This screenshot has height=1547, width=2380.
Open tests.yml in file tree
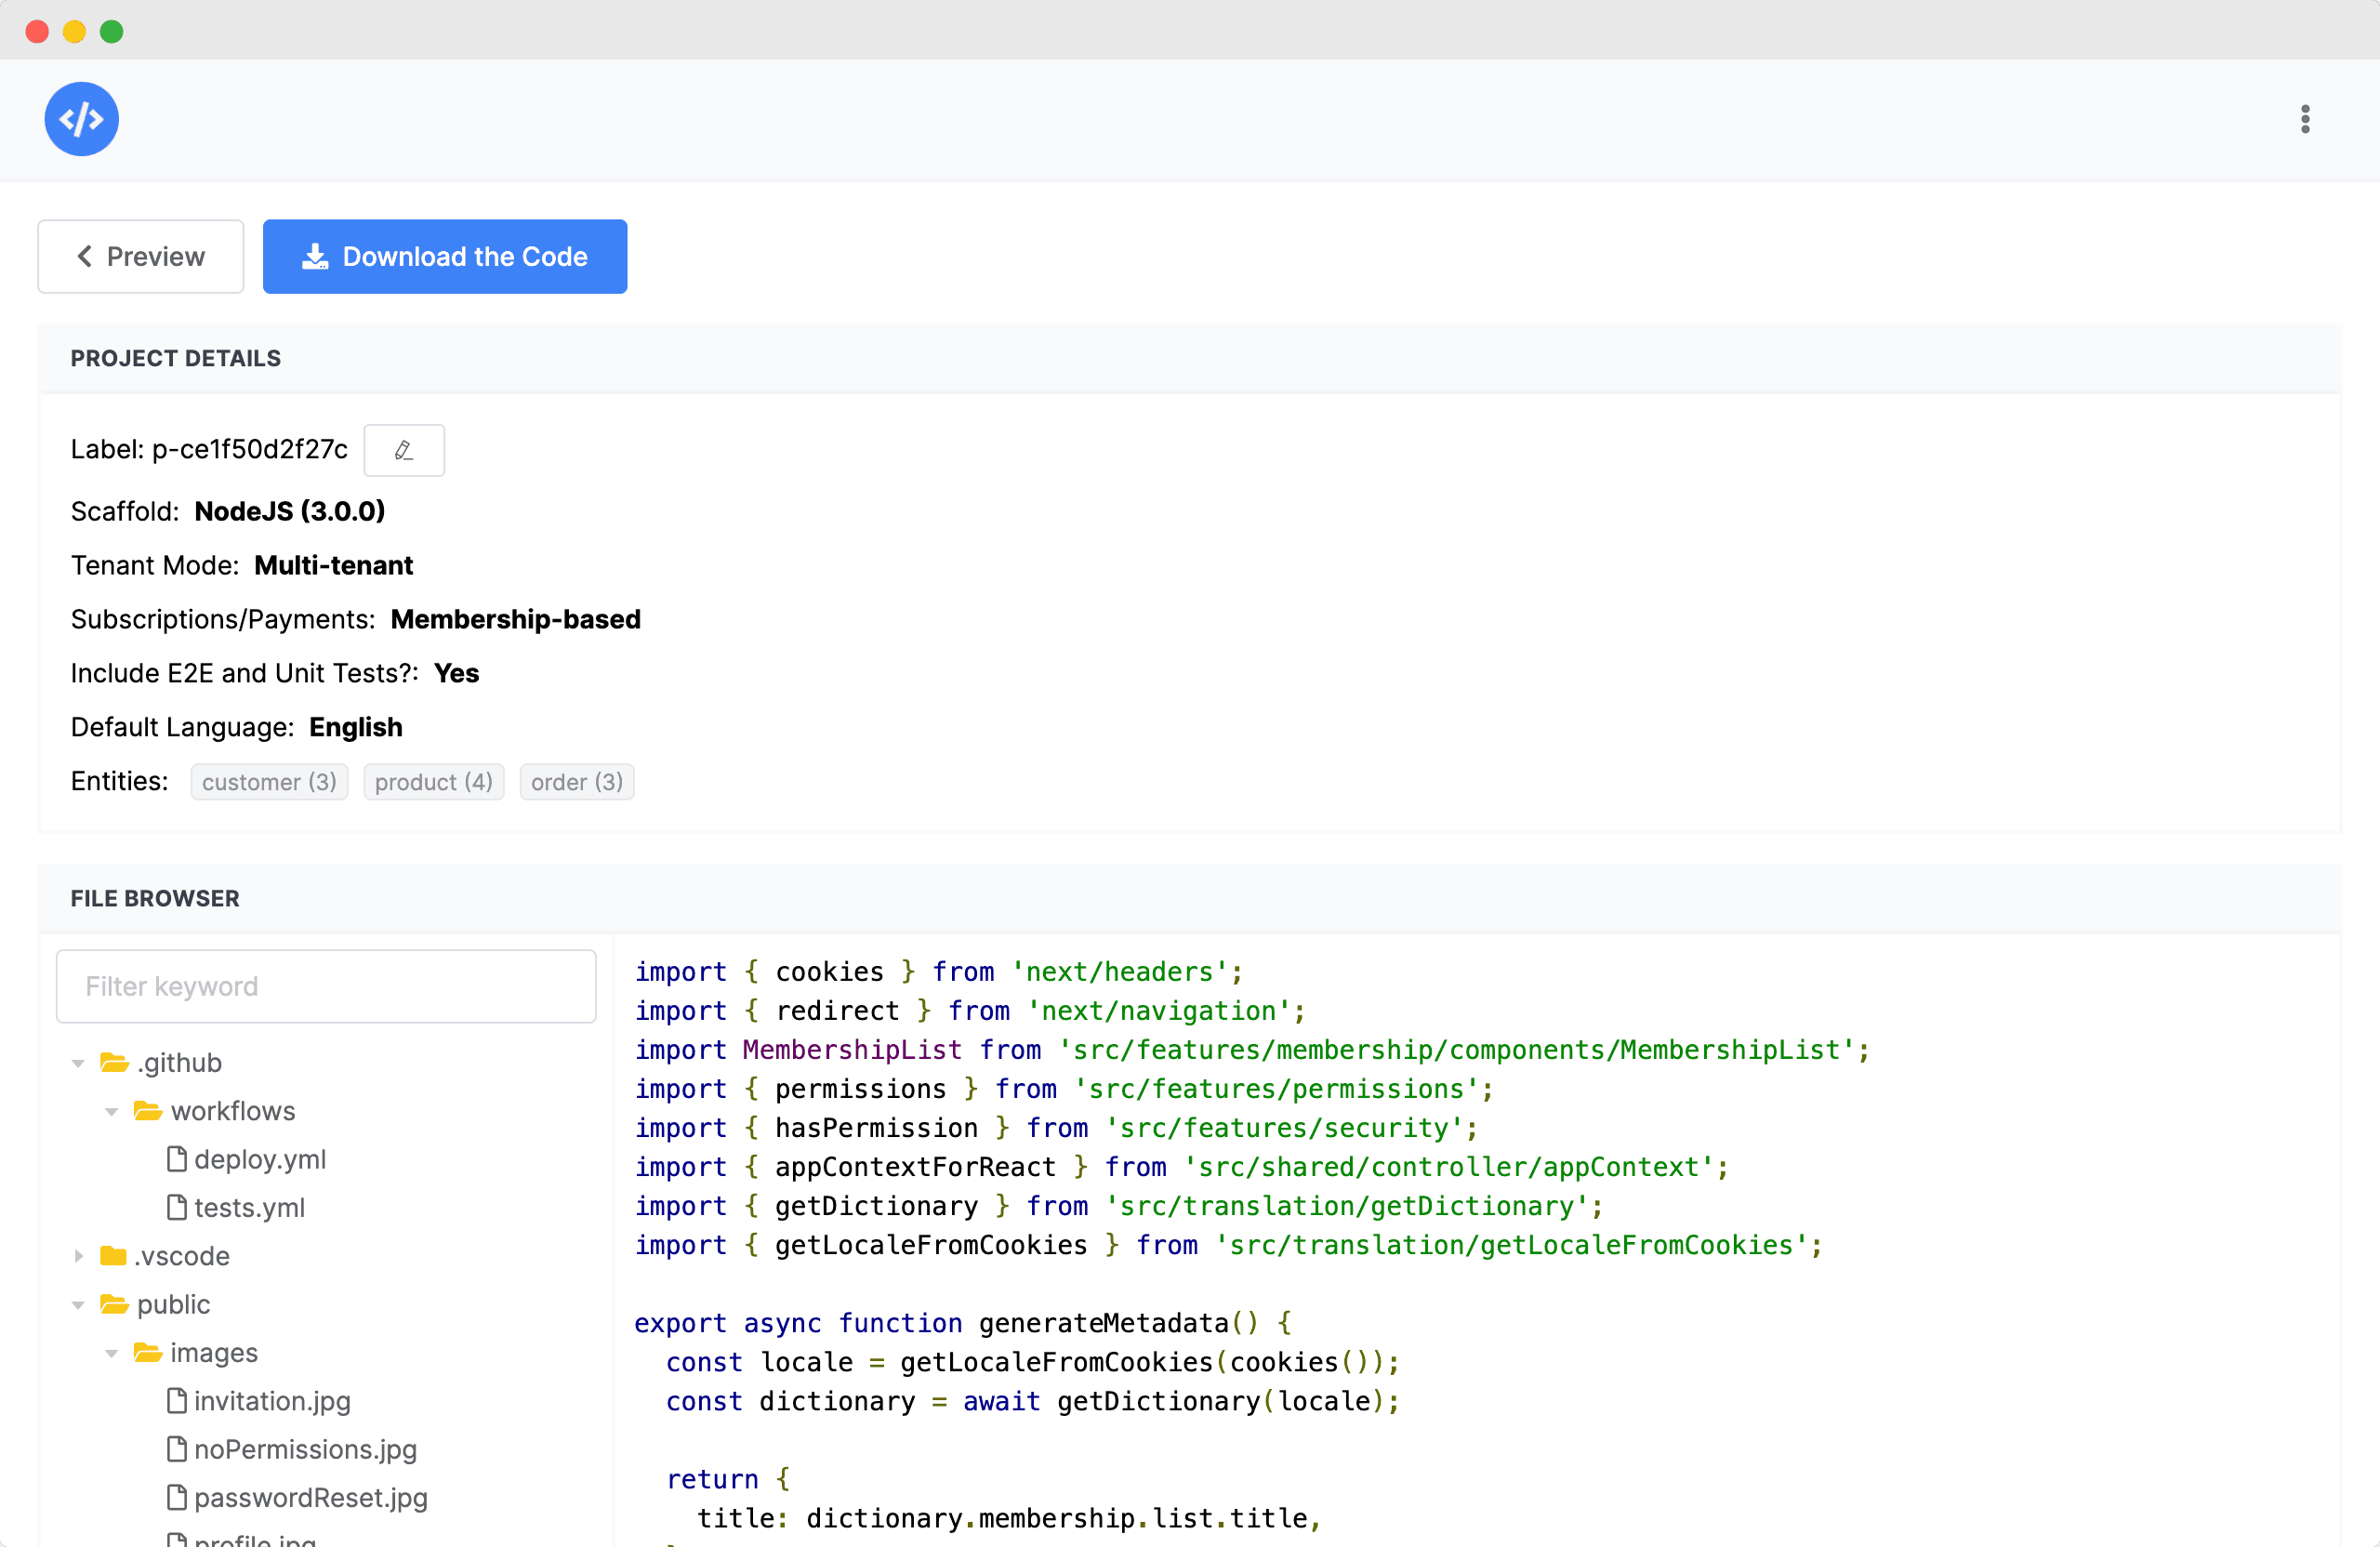click(x=249, y=1208)
